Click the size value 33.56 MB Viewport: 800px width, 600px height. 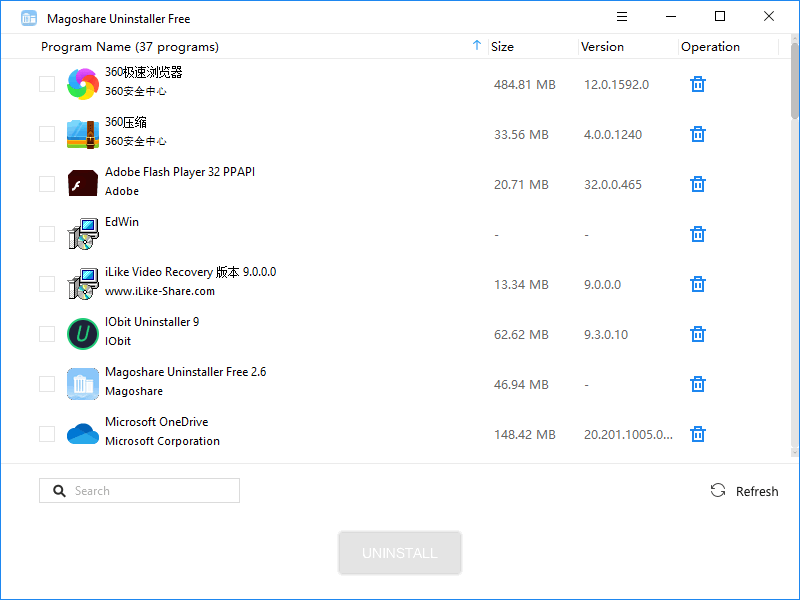point(521,135)
